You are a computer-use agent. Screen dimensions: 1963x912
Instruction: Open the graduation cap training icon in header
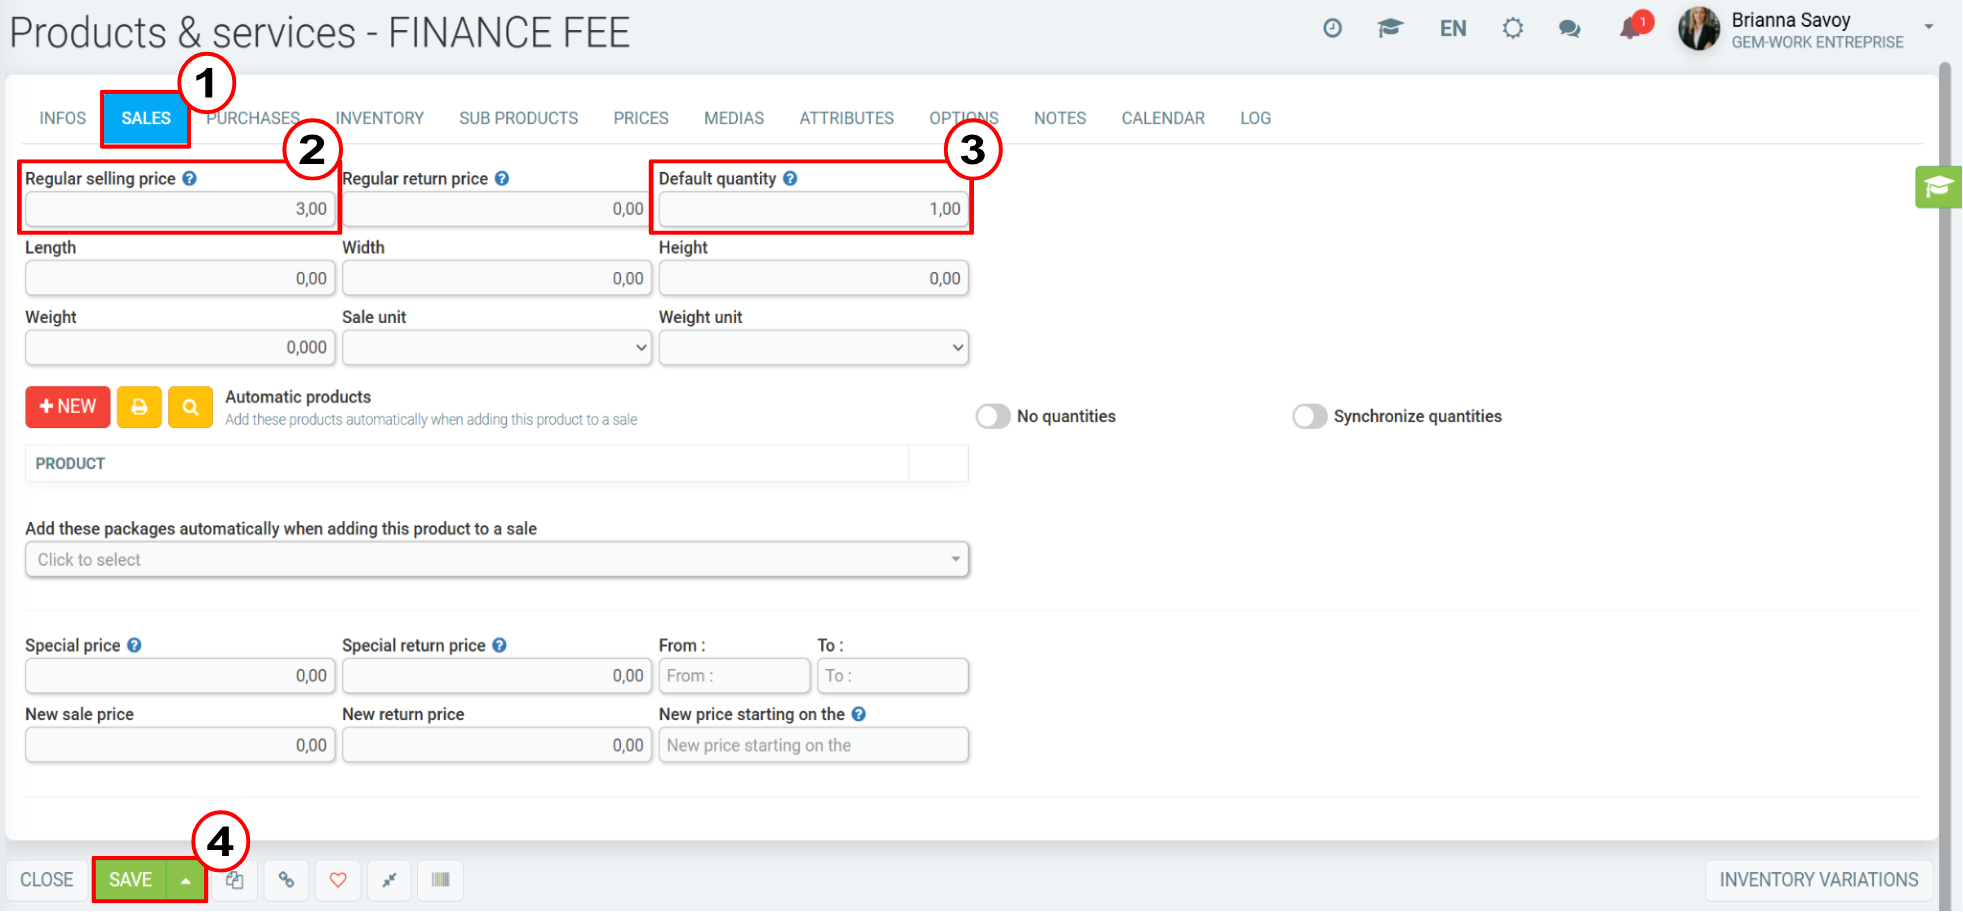tap(1390, 28)
